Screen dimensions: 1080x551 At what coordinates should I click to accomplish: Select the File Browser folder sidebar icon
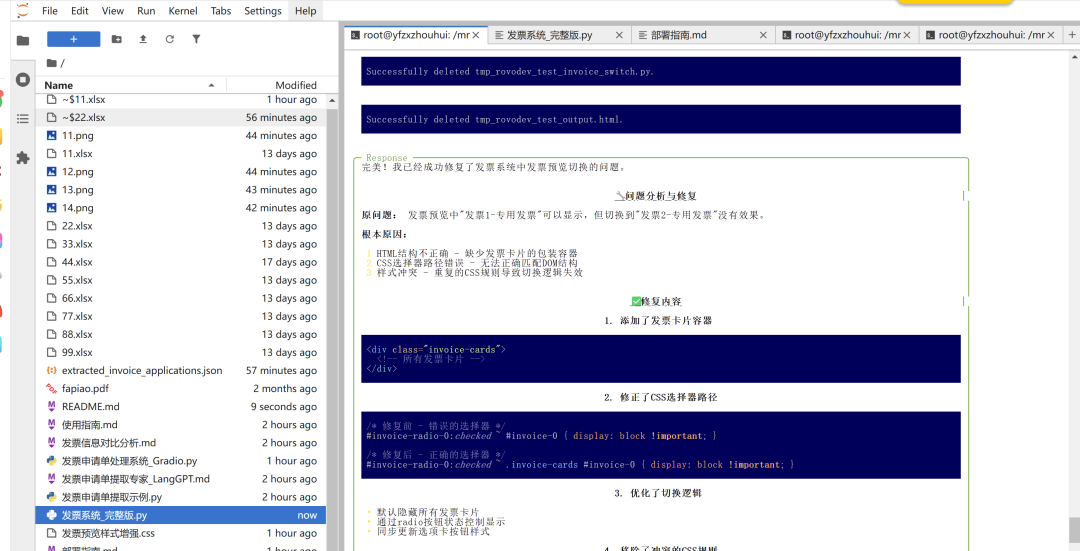point(22,40)
